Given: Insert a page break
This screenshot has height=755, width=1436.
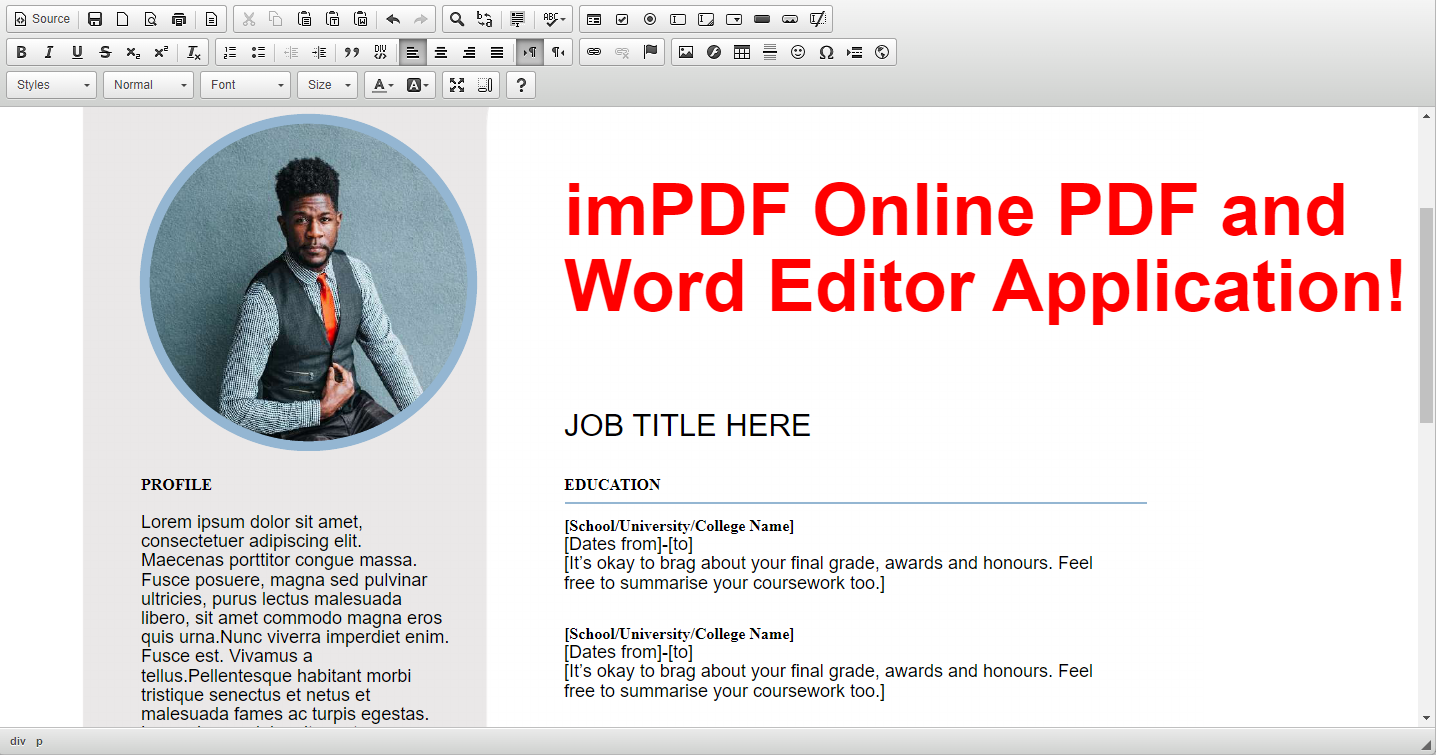Looking at the screenshot, I should [x=854, y=52].
